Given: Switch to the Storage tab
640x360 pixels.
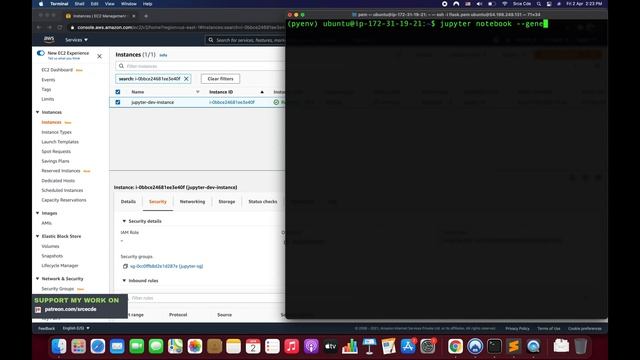Looking at the screenshot, I should tap(227, 202).
